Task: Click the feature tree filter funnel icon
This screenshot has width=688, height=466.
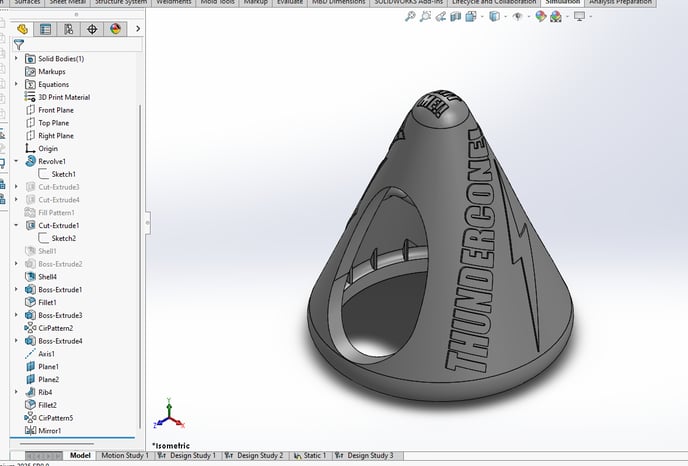Action: pyautogui.click(x=18, y=44)
